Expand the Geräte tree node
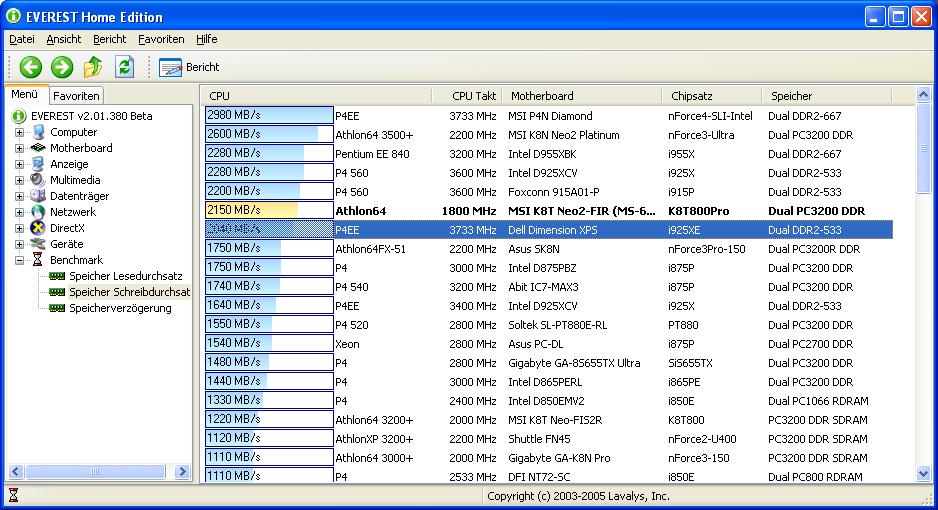Viewport: 938px width, 510px height. 19,244
